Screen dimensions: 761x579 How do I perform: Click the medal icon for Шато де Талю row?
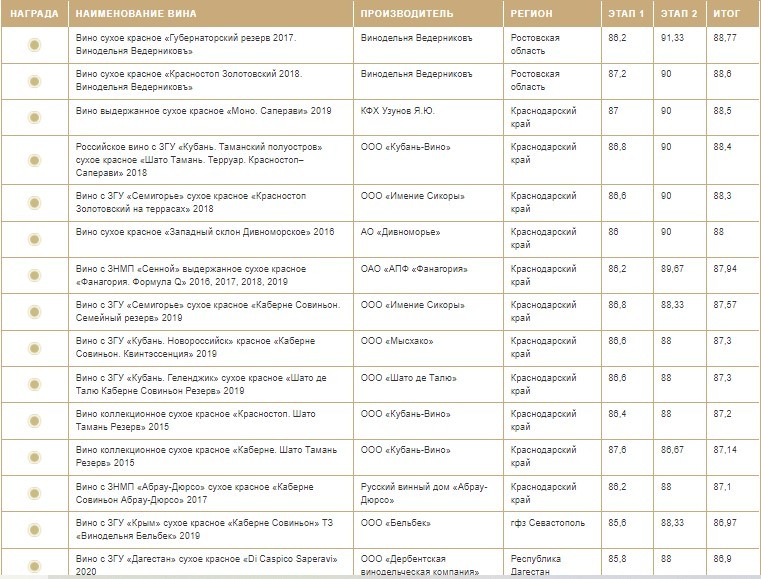tap(34, 384)
